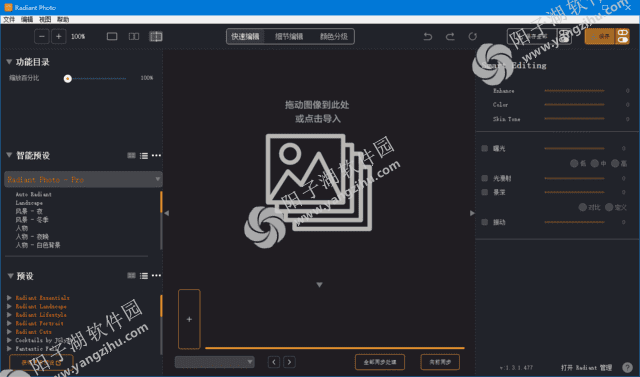Click the image stack import icon
This screenshot has width=640, height=377.
tap(319, 182)
